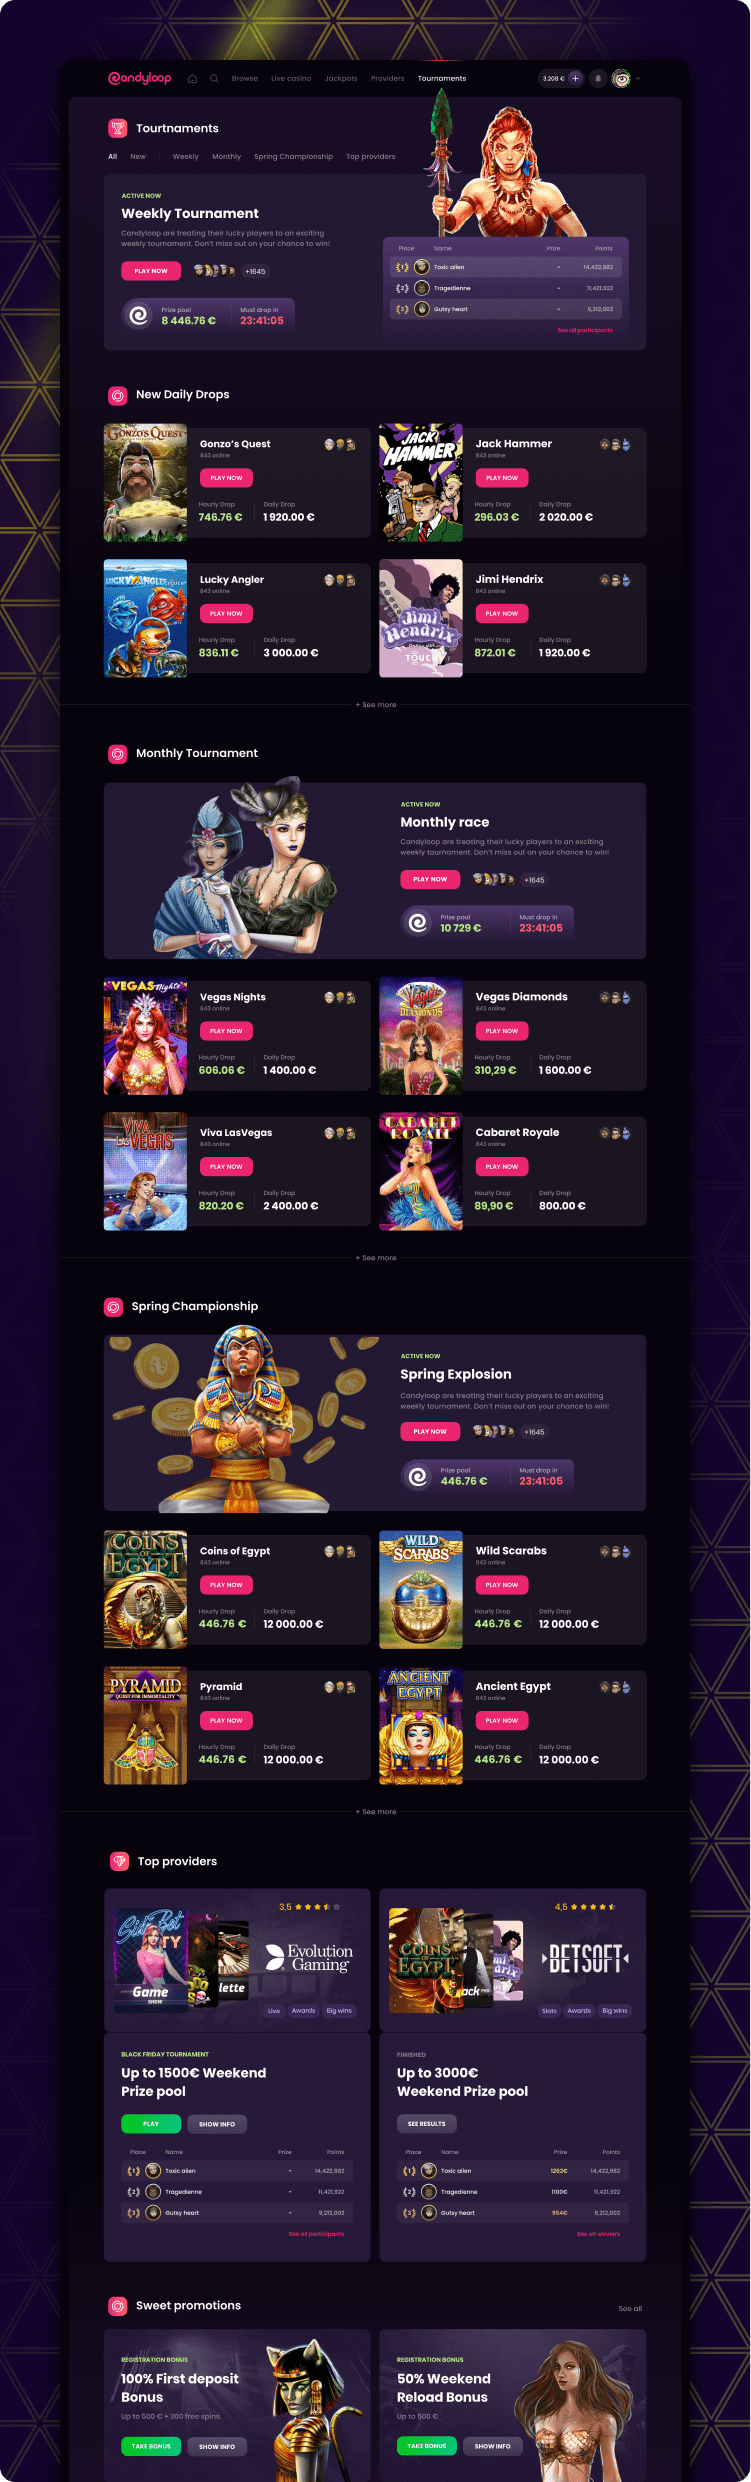Add funds with the plus icon
The height and width of the screenshot is (2482, 751).
[575, 78]
